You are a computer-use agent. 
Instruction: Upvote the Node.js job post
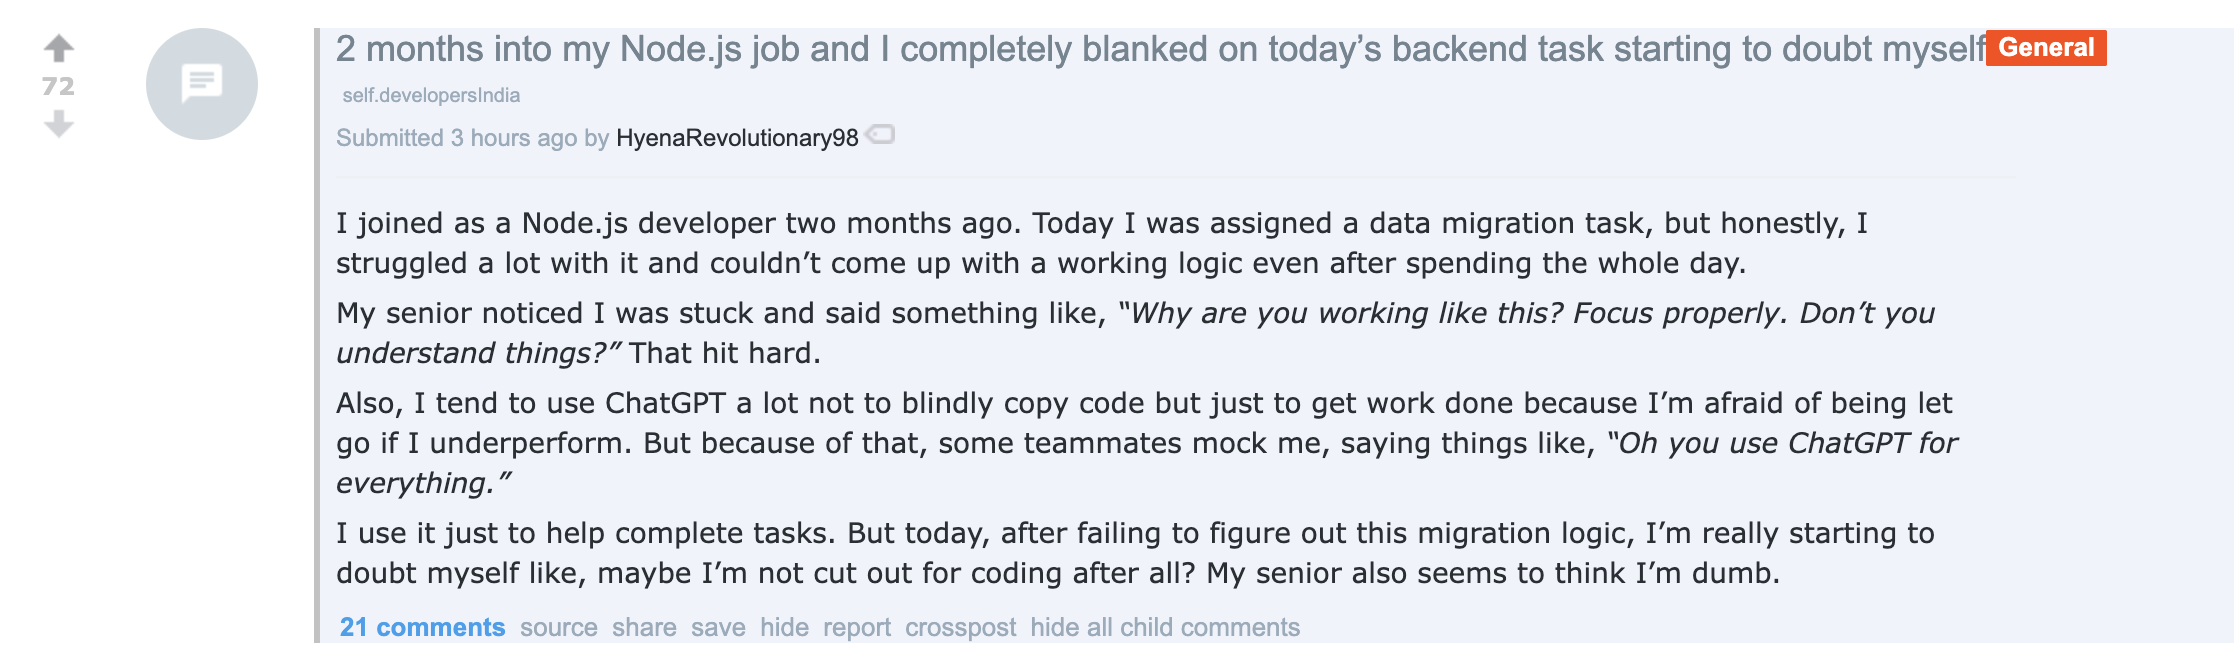pyautogui.click(x=59, y=48)
